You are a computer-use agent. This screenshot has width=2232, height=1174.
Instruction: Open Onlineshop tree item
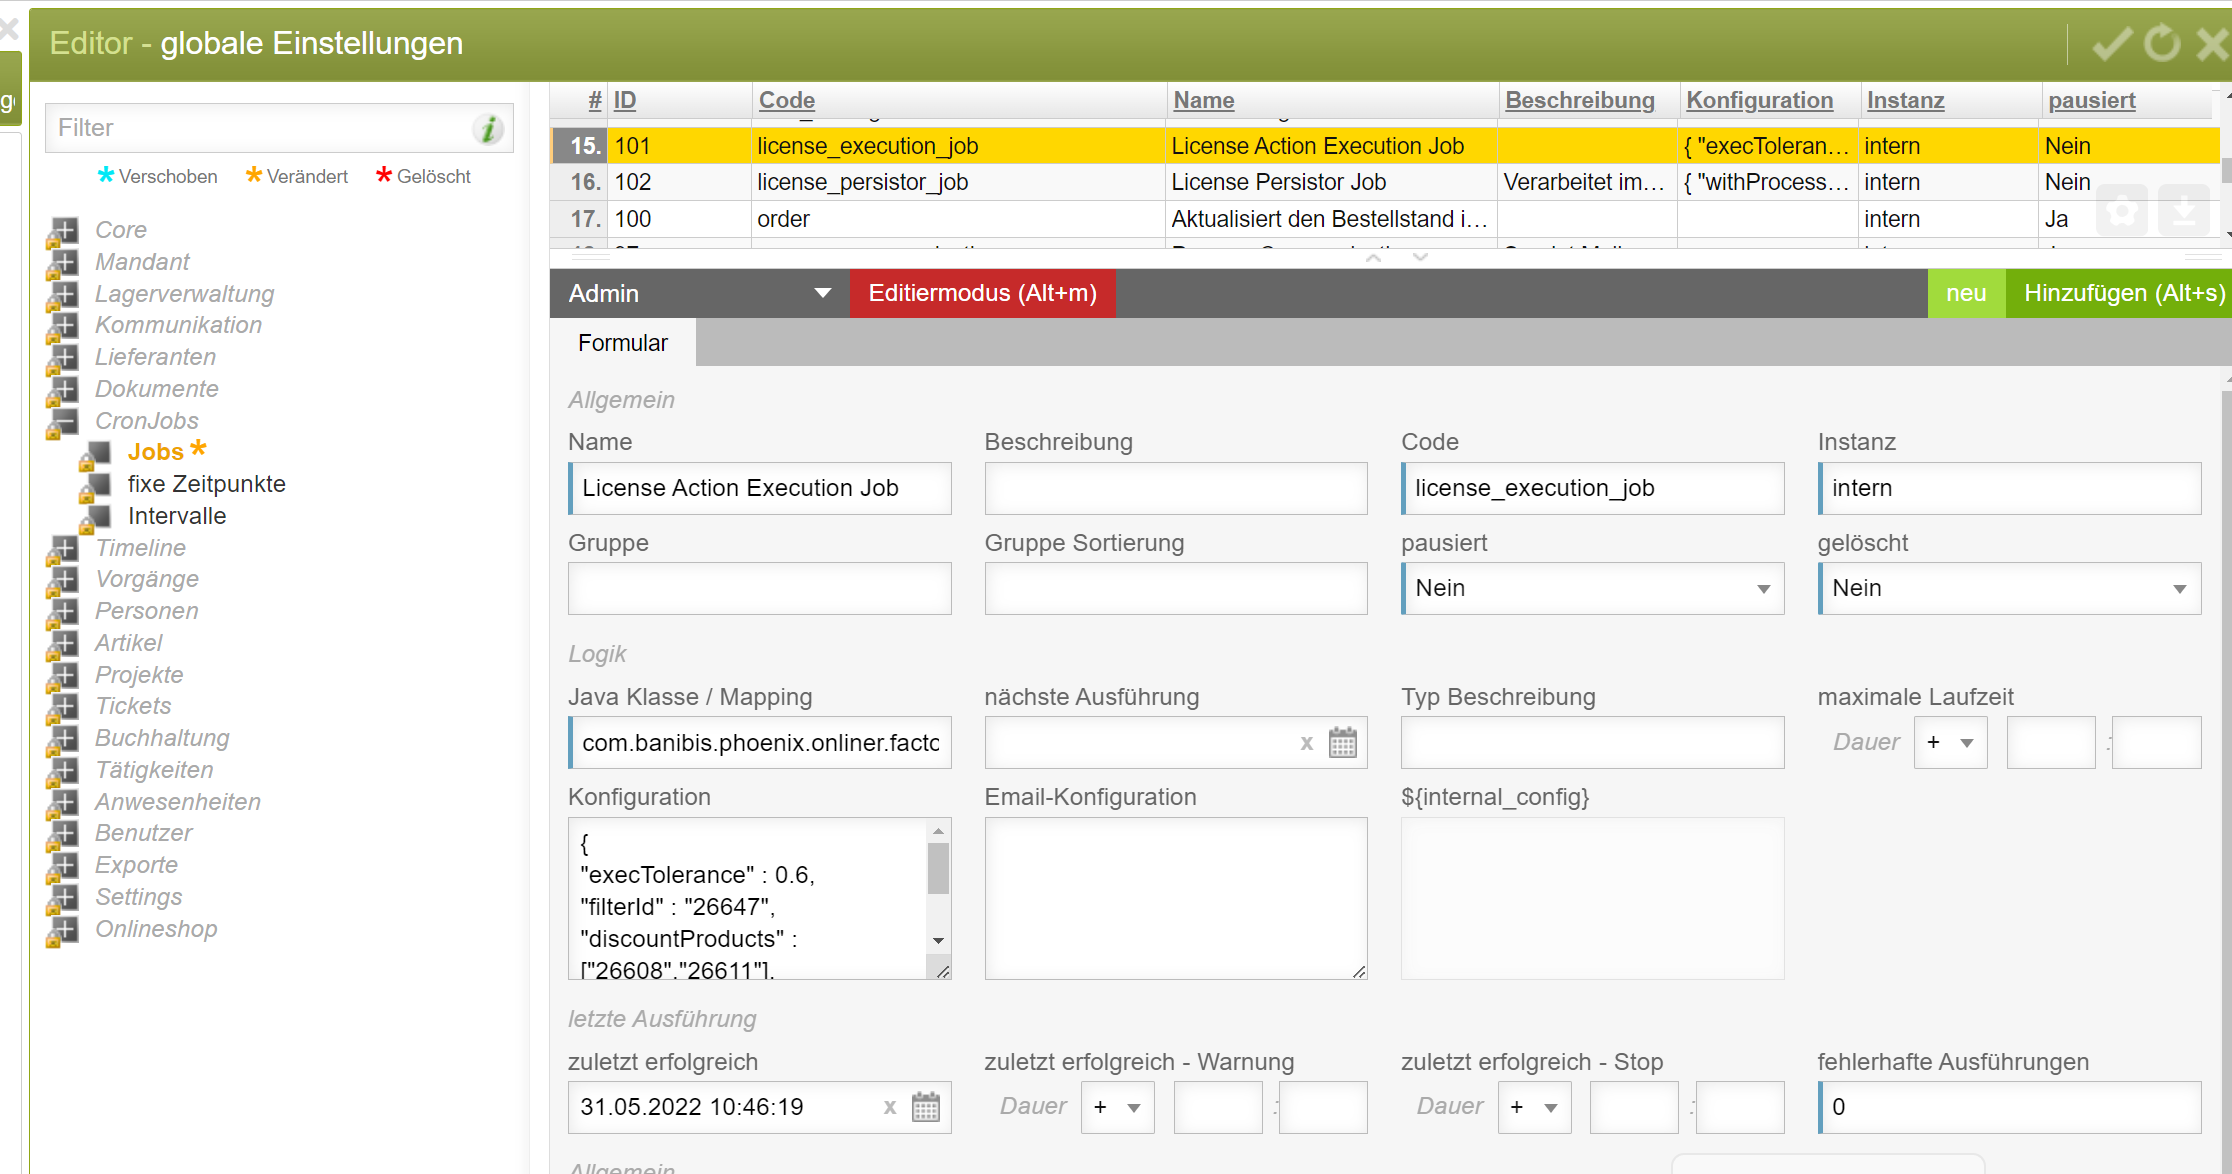click(156, 929)
